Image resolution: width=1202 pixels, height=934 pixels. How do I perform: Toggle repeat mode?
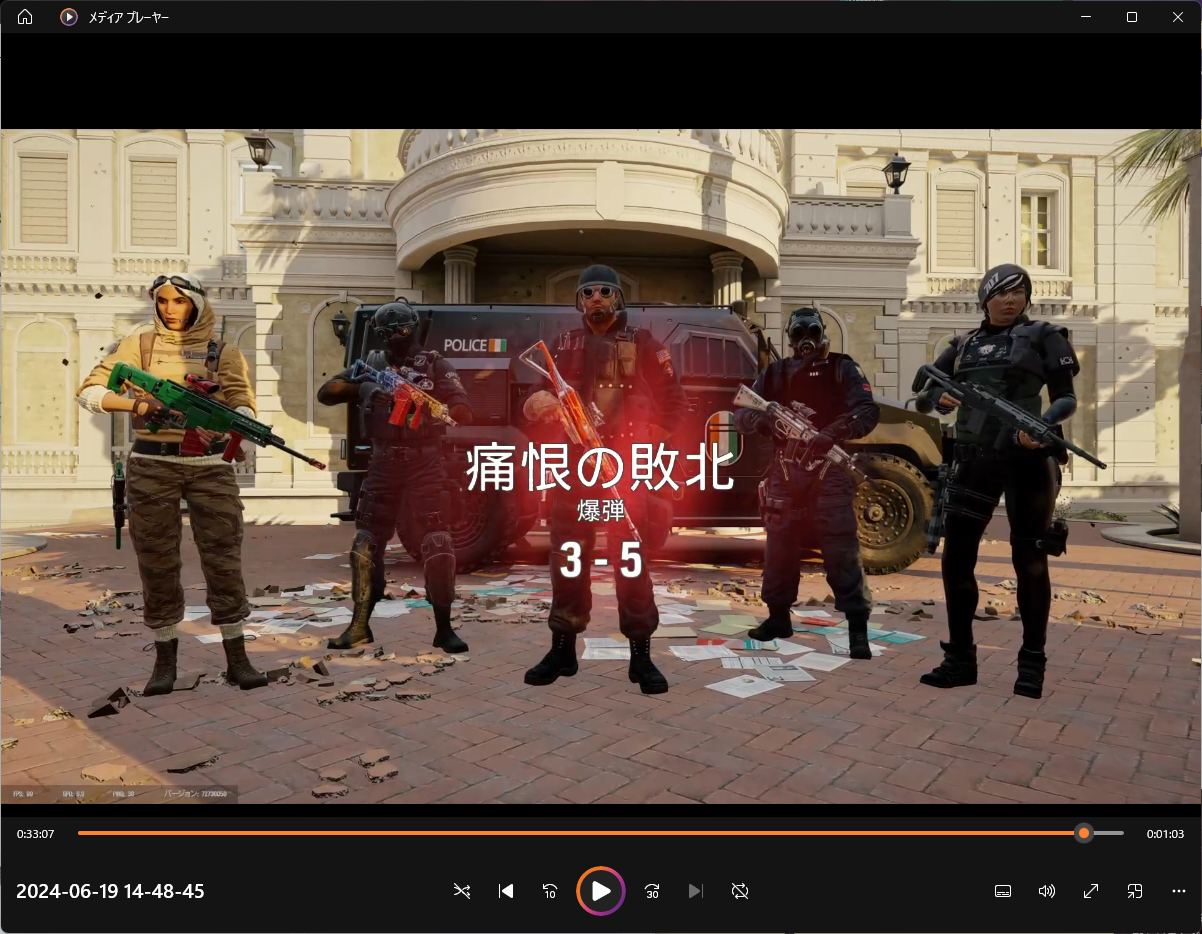(740, 891)
